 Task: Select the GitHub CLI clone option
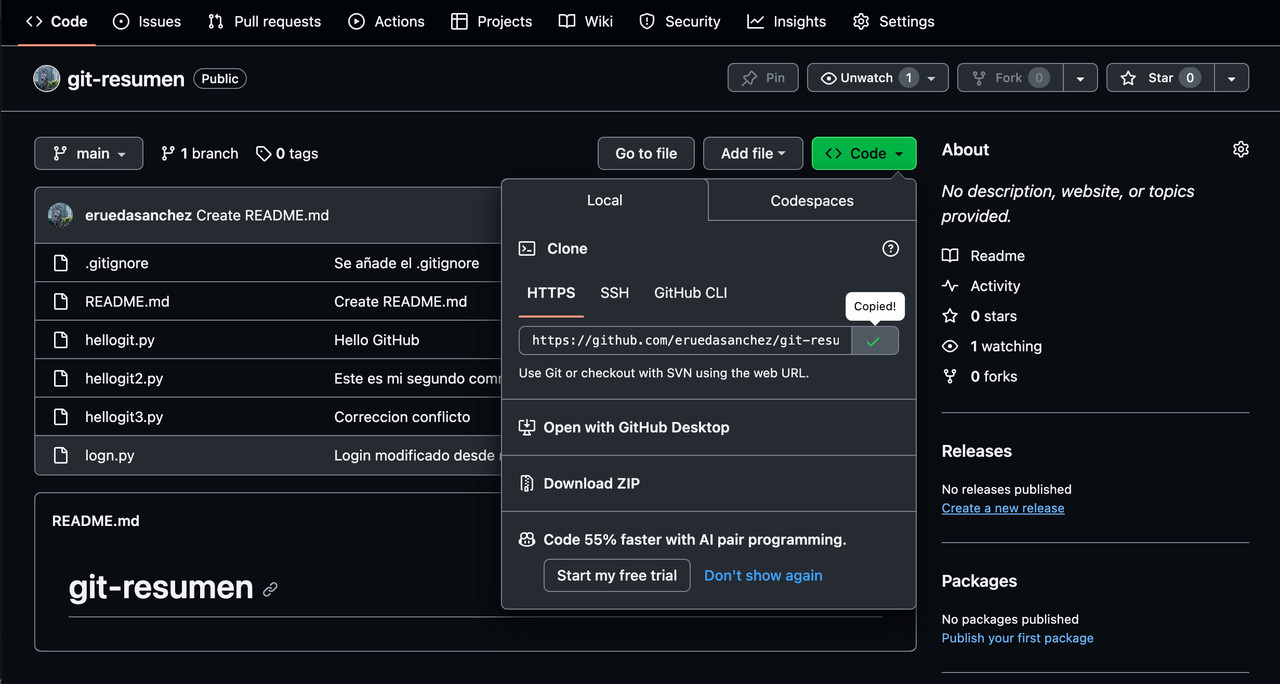pos(691,293)
